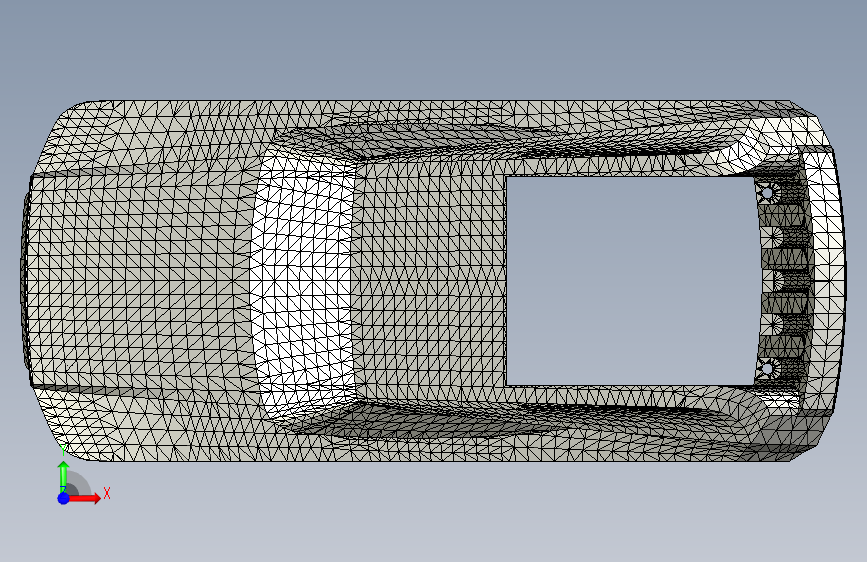Click the green Y axis arrow on triad

(x=63, y=476)
